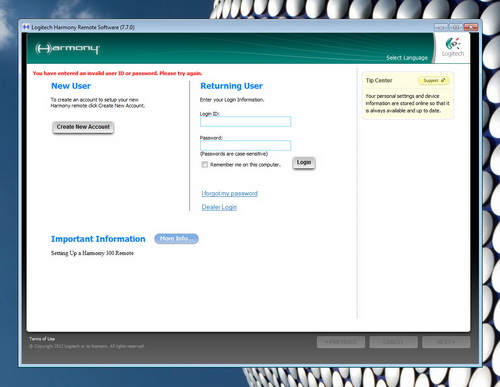Click the Passwords are case-sensitive note
This screenshot has width=500, height=387.
pos(234,154)
